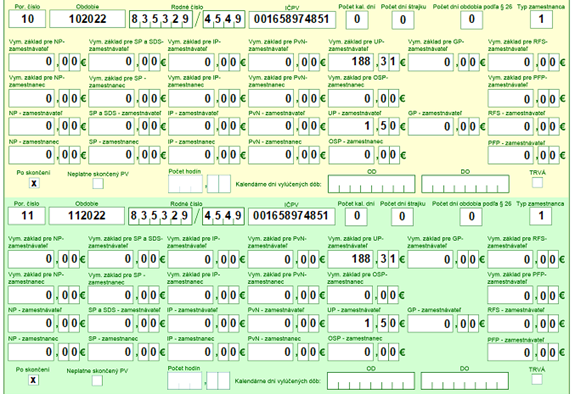
Task: Click 'Počet dní štrajku' field in record 11
Action: click(402, 216)
